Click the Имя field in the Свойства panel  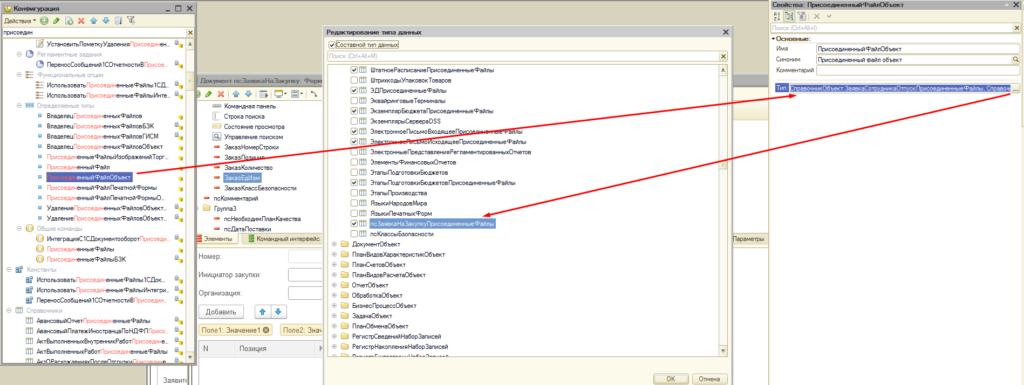click(918, 49)
